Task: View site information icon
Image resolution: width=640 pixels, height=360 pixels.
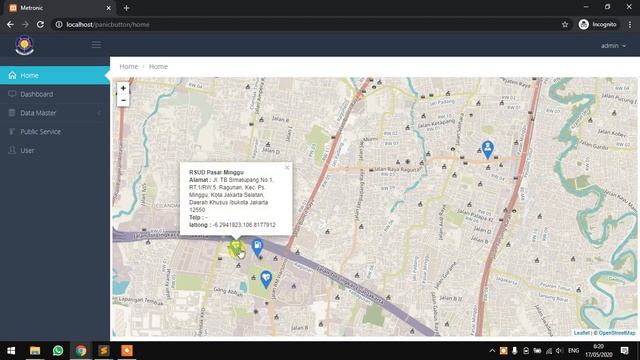Action: click(x=59, y=24)
